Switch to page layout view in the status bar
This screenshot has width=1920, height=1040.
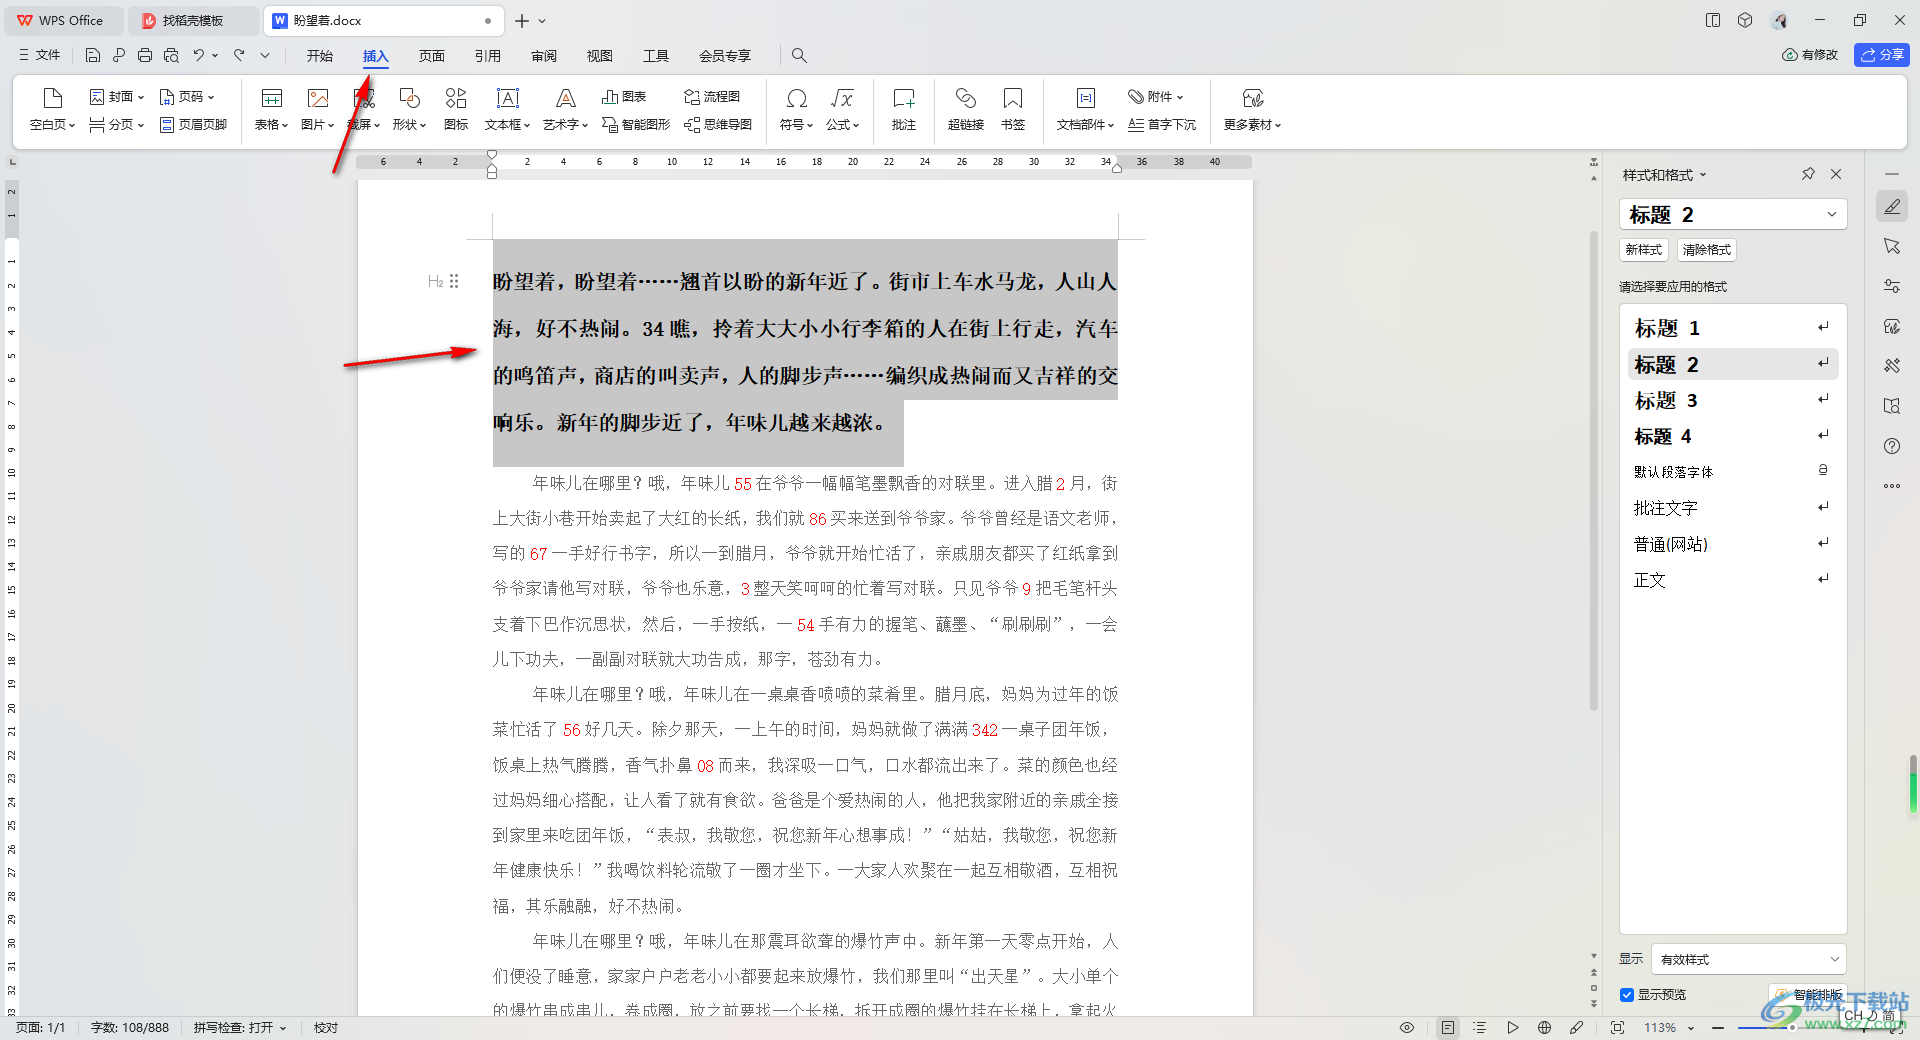[x=1448, y=1028]
